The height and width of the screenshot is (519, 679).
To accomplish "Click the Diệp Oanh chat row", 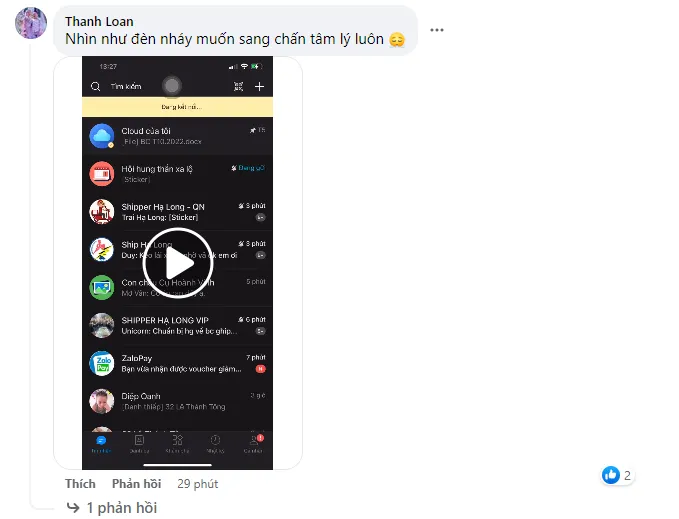I will (x=178, y=401).
